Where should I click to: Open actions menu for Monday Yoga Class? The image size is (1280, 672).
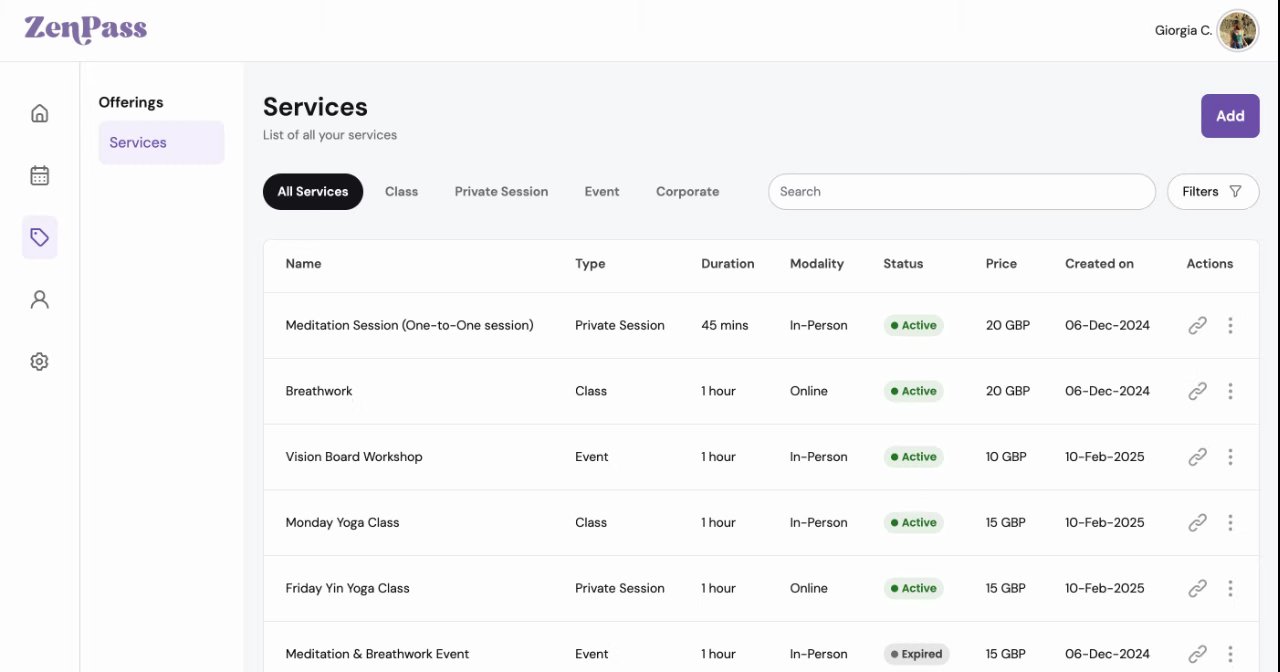[x=1230, y=522]
